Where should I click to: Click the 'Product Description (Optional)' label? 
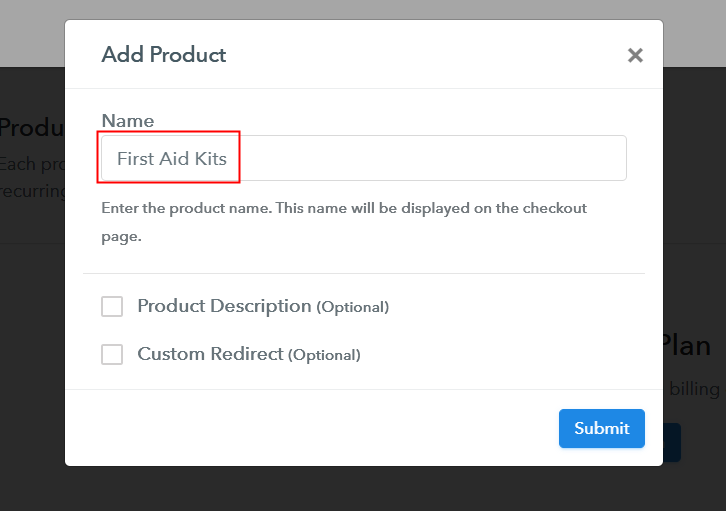[263, 306]
